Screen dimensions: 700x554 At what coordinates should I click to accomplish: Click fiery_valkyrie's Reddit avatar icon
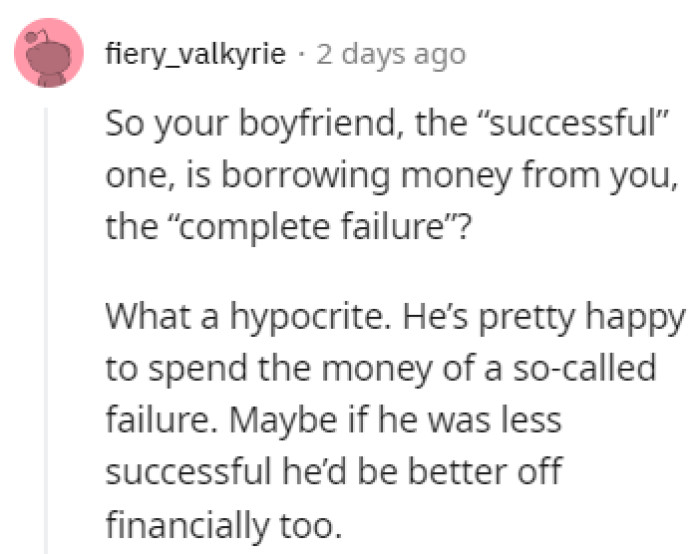(49, 52)
